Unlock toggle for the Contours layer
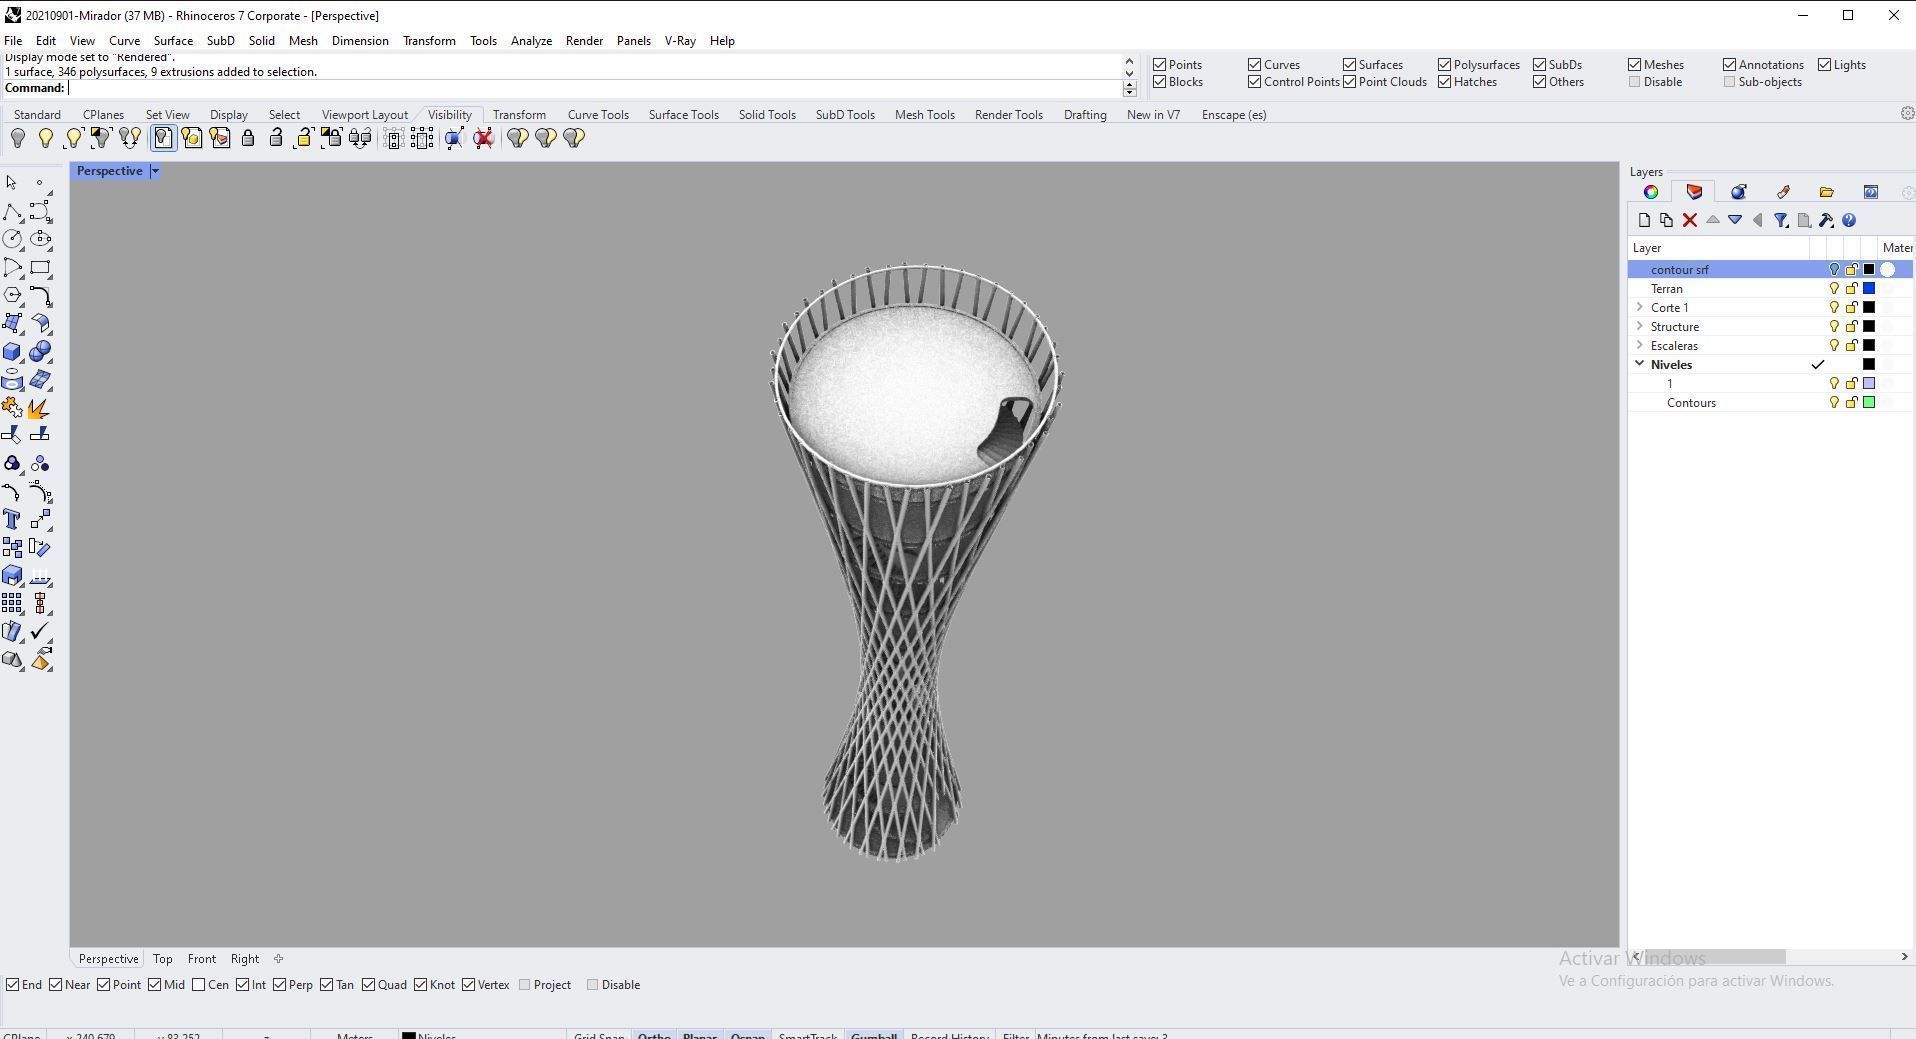The height and width of the screenshot is (1039, 1916). pos(1852,403)
